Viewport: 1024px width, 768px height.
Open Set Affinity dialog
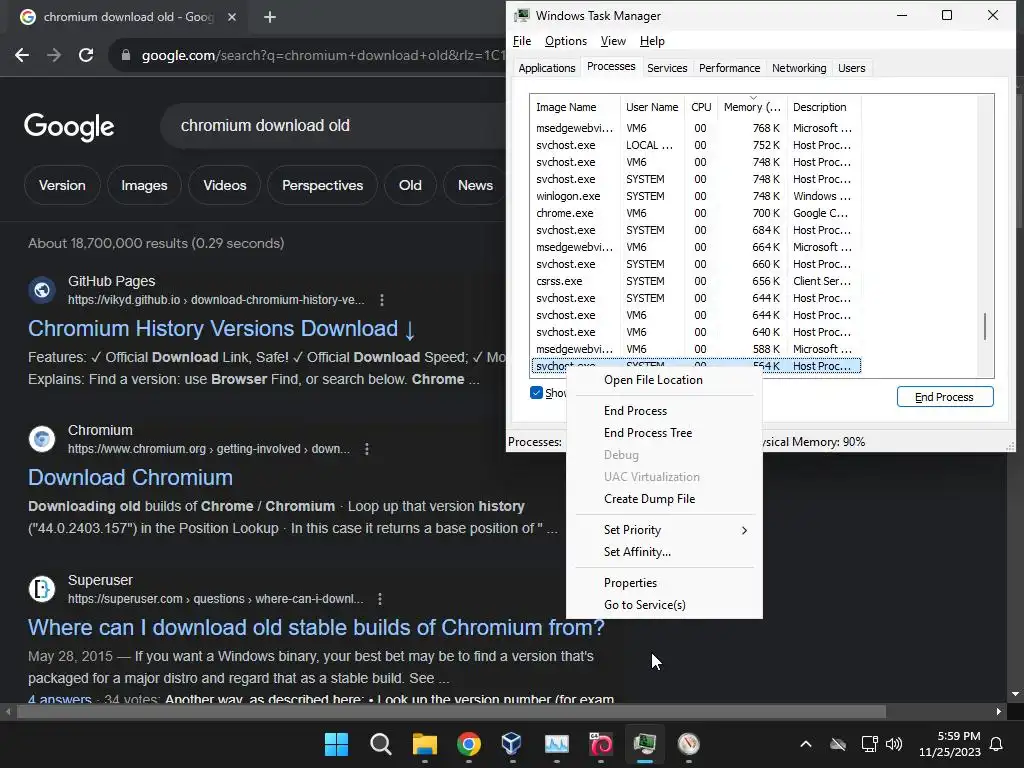pyautogui.click(x=664, y=552)
